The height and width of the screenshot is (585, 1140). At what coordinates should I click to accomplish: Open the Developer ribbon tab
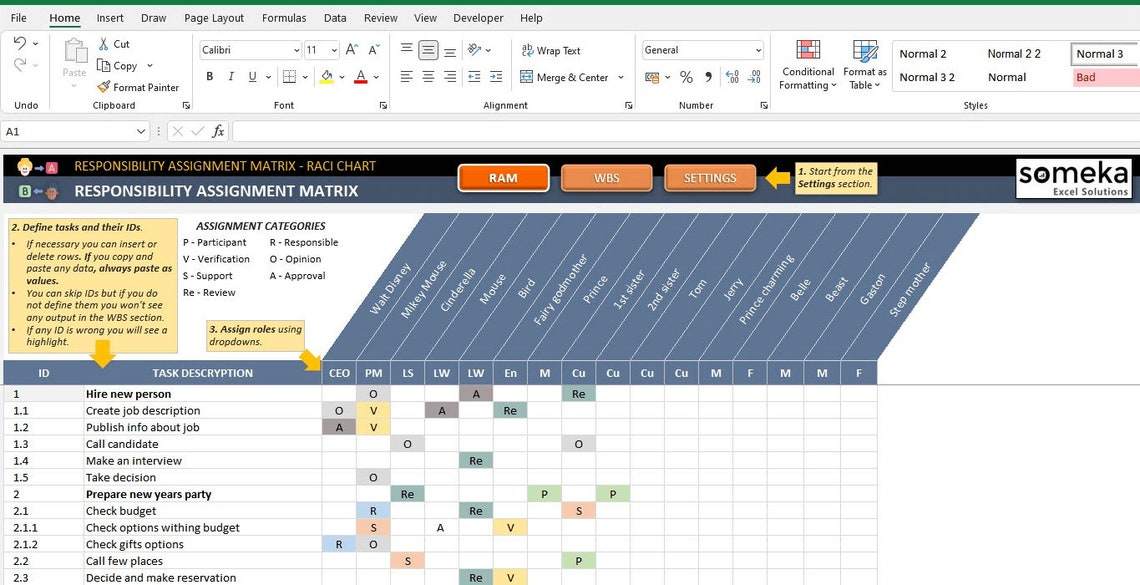click(x=478, y=17)
